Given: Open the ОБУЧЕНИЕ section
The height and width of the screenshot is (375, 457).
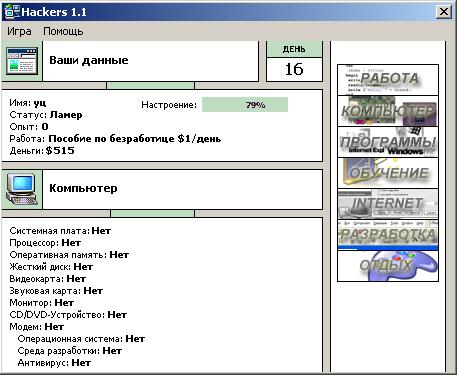Looking at the screenshot, I should (388, 173).
